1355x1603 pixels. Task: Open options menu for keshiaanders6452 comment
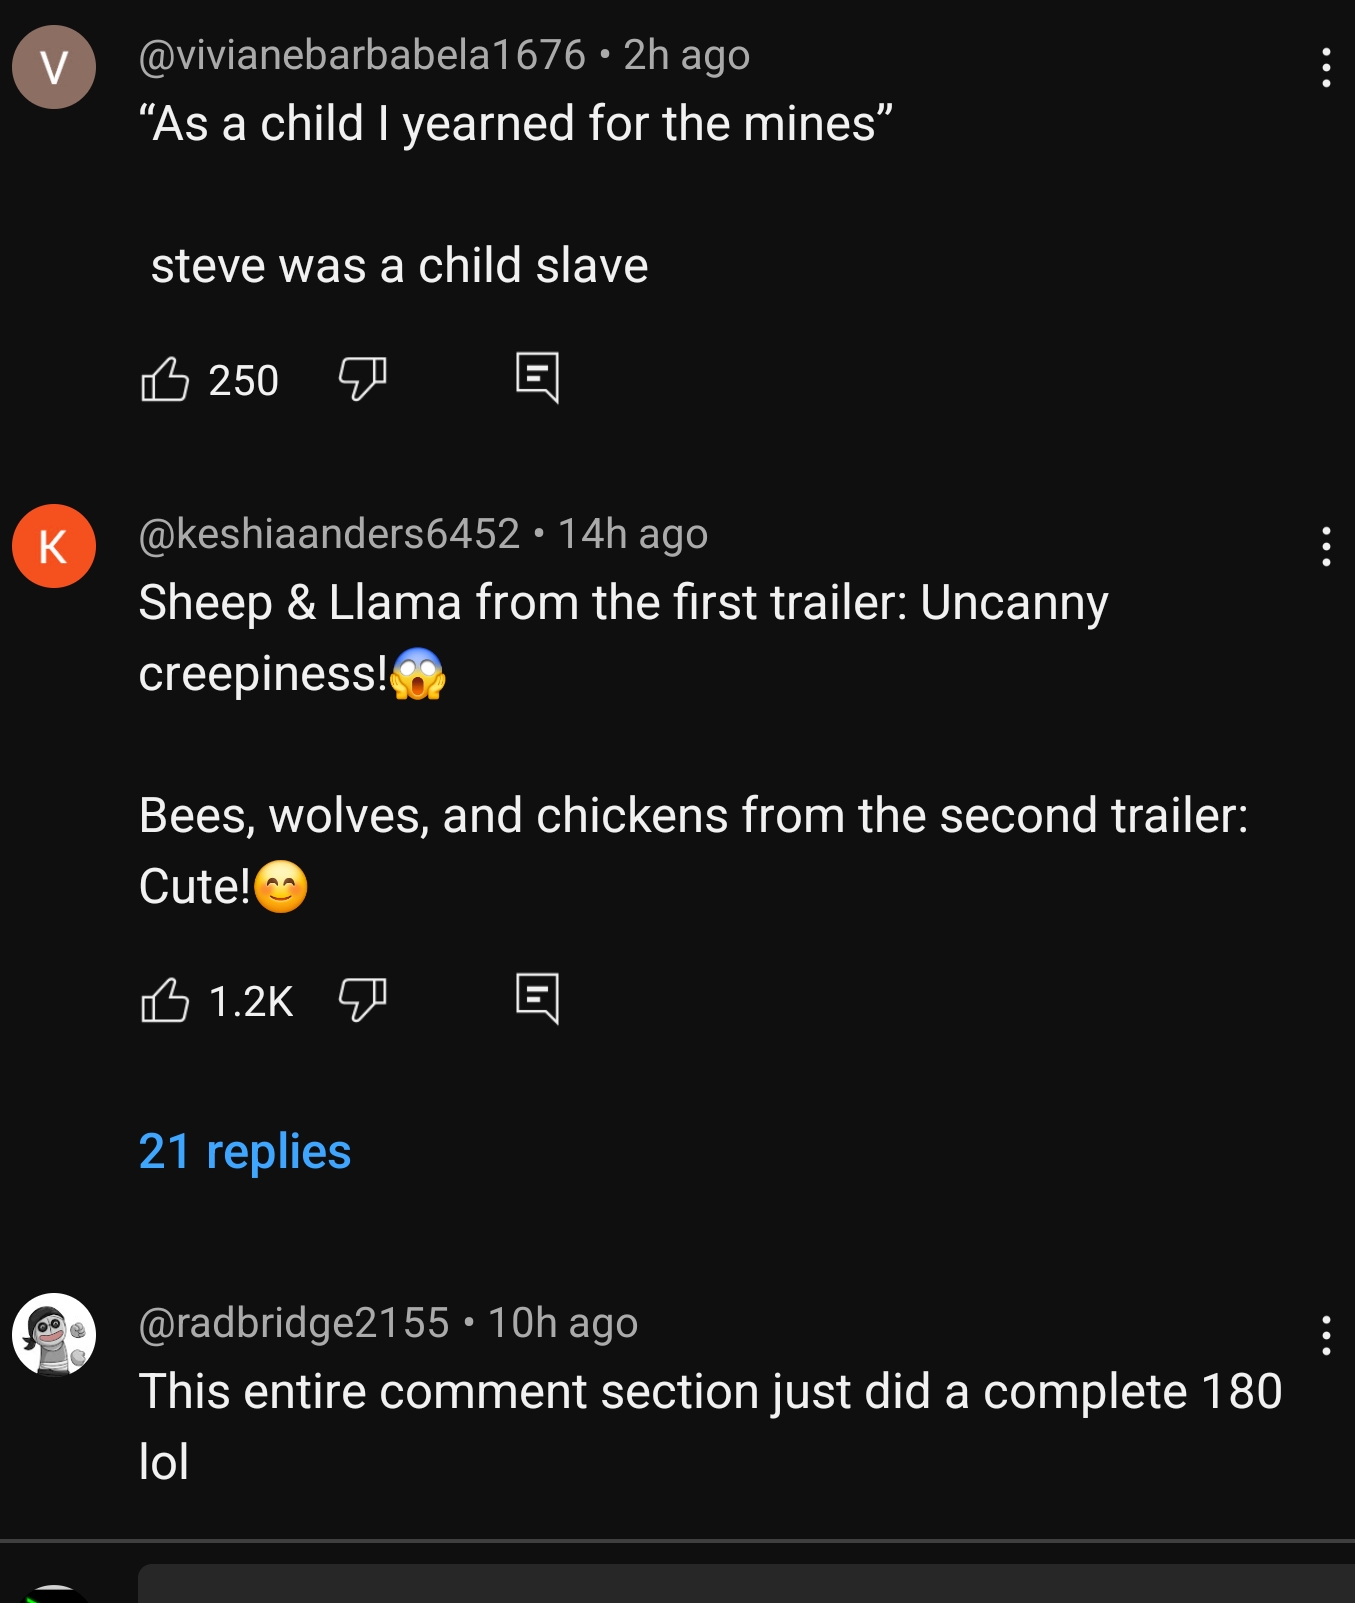click(1325, 547)
